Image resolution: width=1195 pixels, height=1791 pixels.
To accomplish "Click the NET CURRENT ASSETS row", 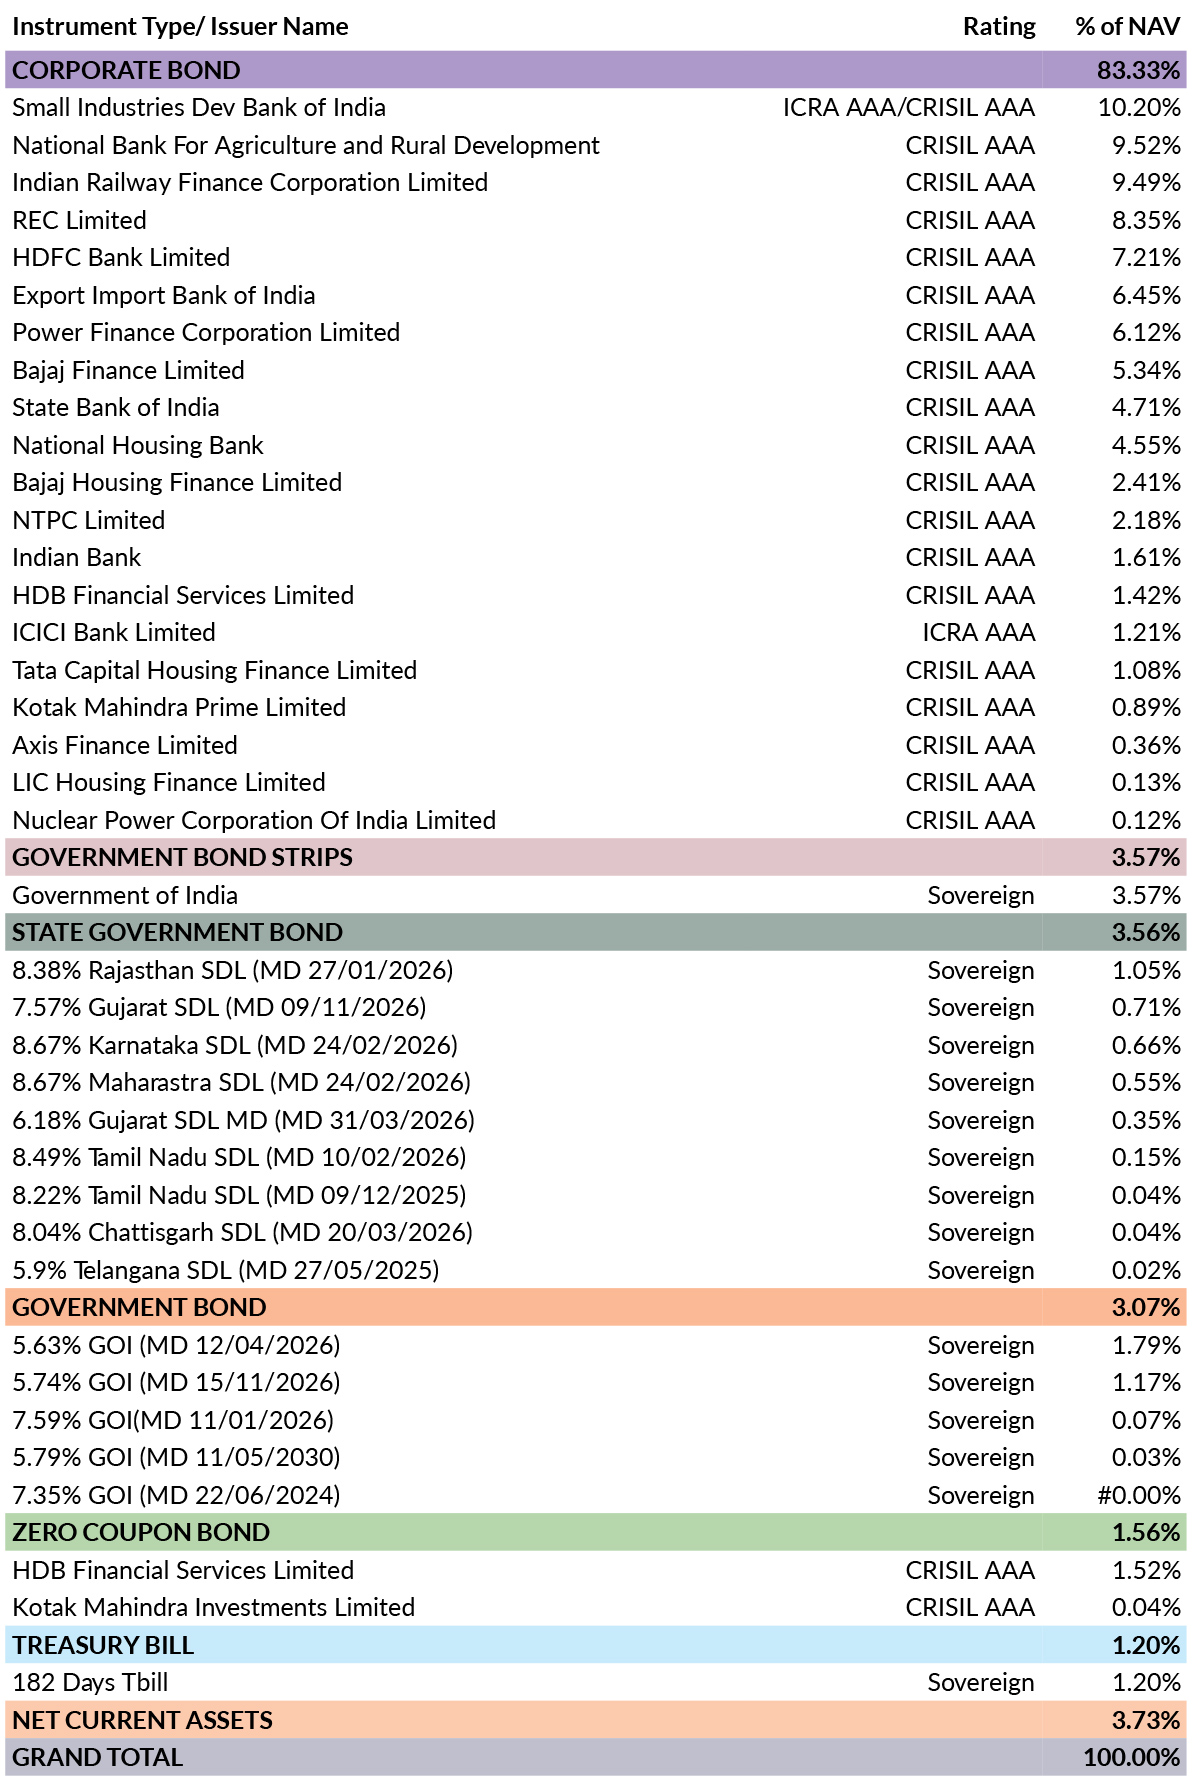I will tap(596, 1720).
